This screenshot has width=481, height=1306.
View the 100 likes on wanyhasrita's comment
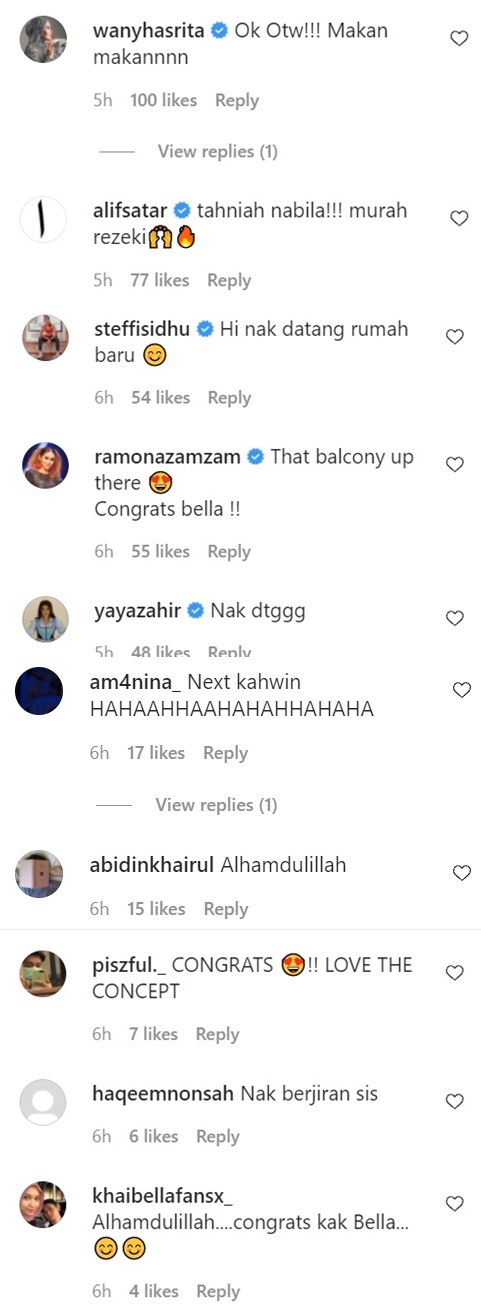[x=164, y=101]
